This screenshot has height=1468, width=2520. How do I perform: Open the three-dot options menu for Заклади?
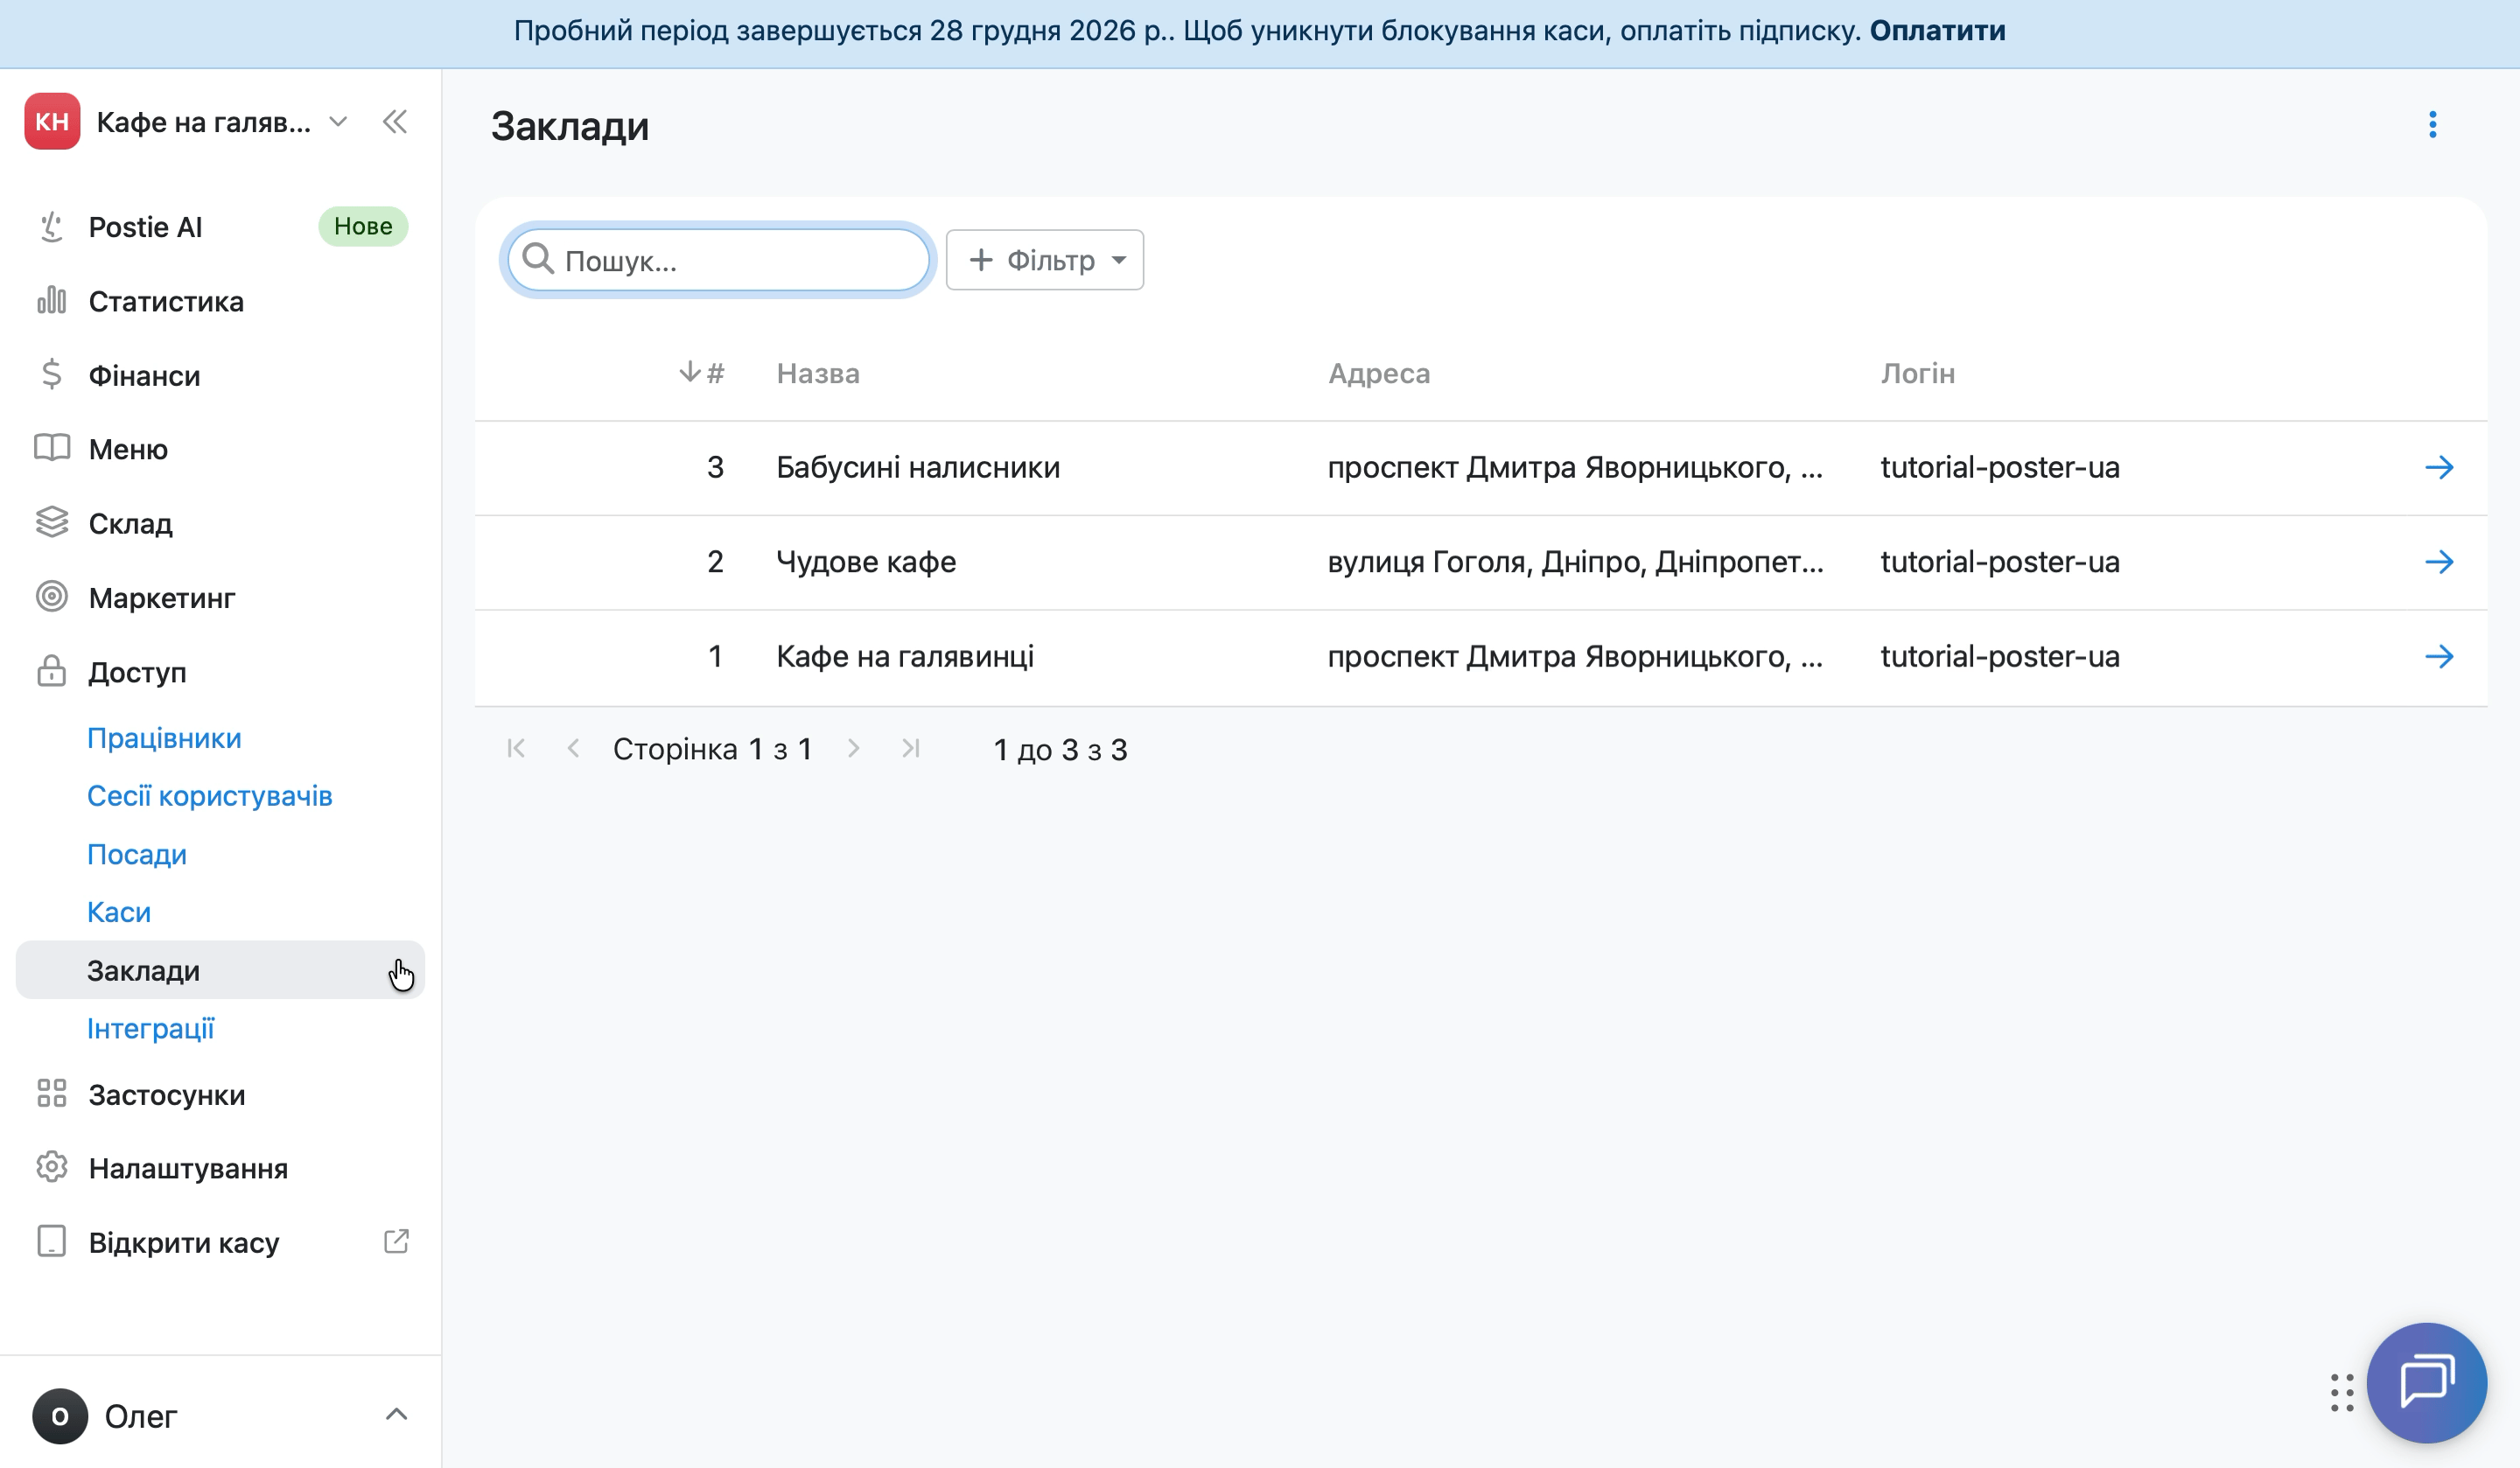pyautogui.click(x=2432, y=125)
